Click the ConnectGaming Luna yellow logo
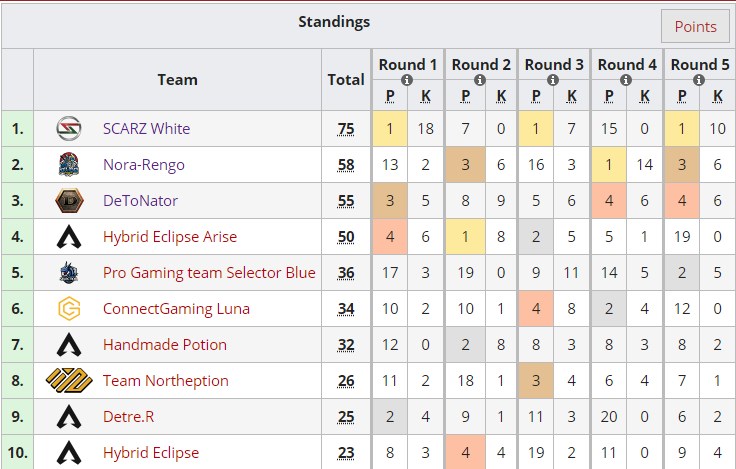Viewport: 736px width, 469px height. (x=69, y=309)
